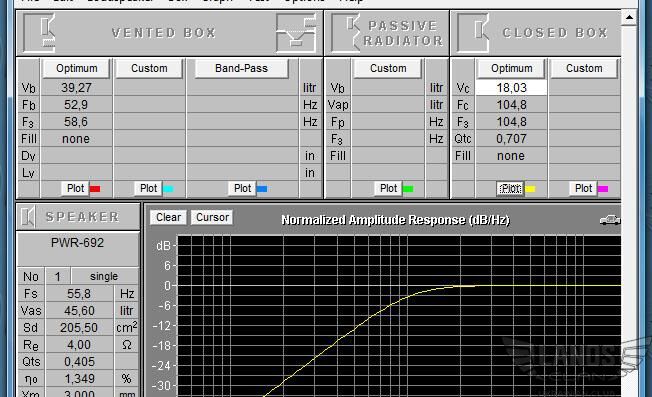
Task: Click the closed box Fill value none
Action: pos(511,156)
